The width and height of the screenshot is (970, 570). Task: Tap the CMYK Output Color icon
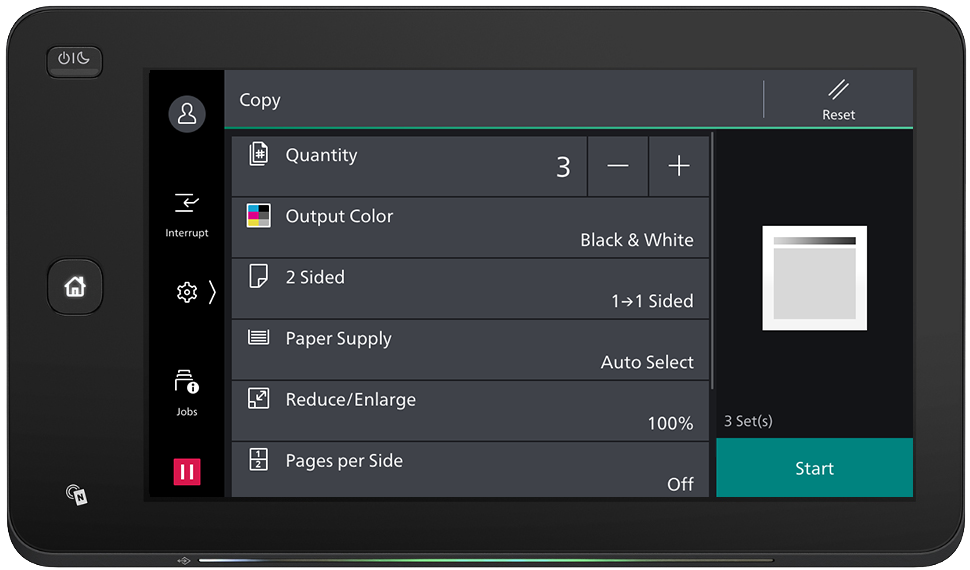coord(259,215)
